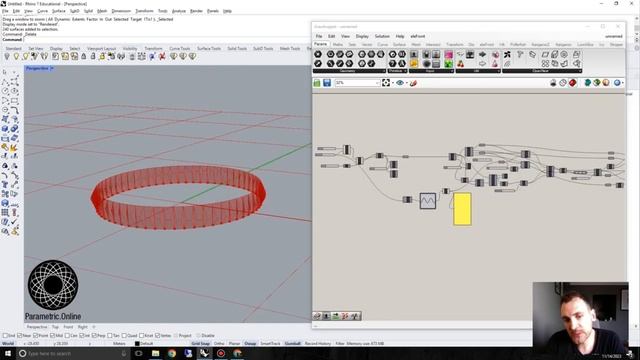Toggle the Int osnap checkbox
The image size is (640, 360).
tap(82, 336)
